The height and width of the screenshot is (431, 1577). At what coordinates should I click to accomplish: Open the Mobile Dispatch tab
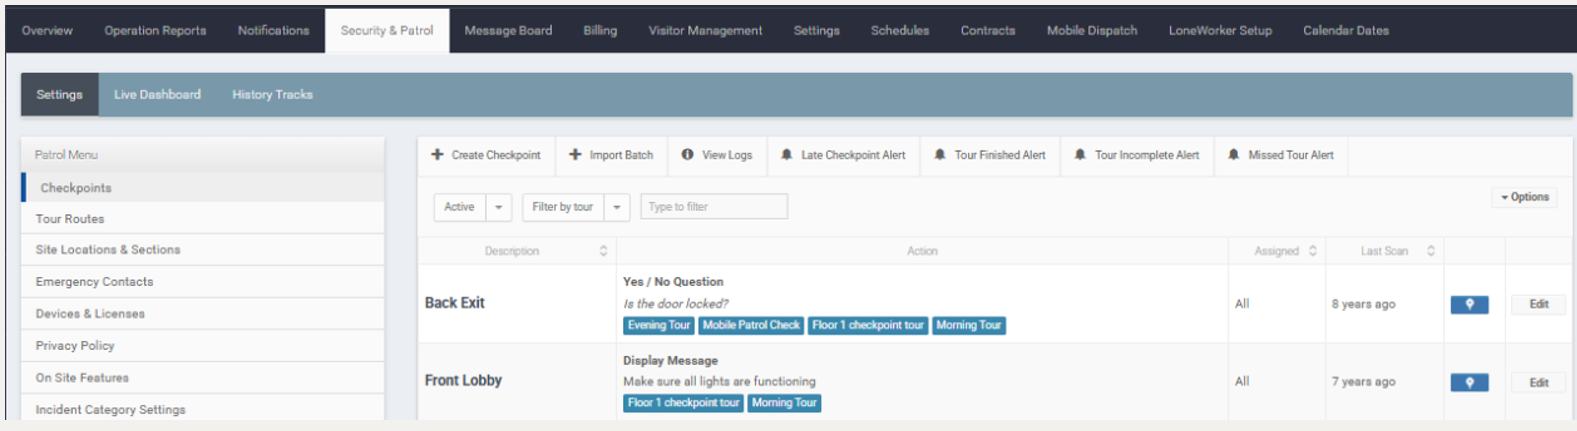coord(1092,31)
